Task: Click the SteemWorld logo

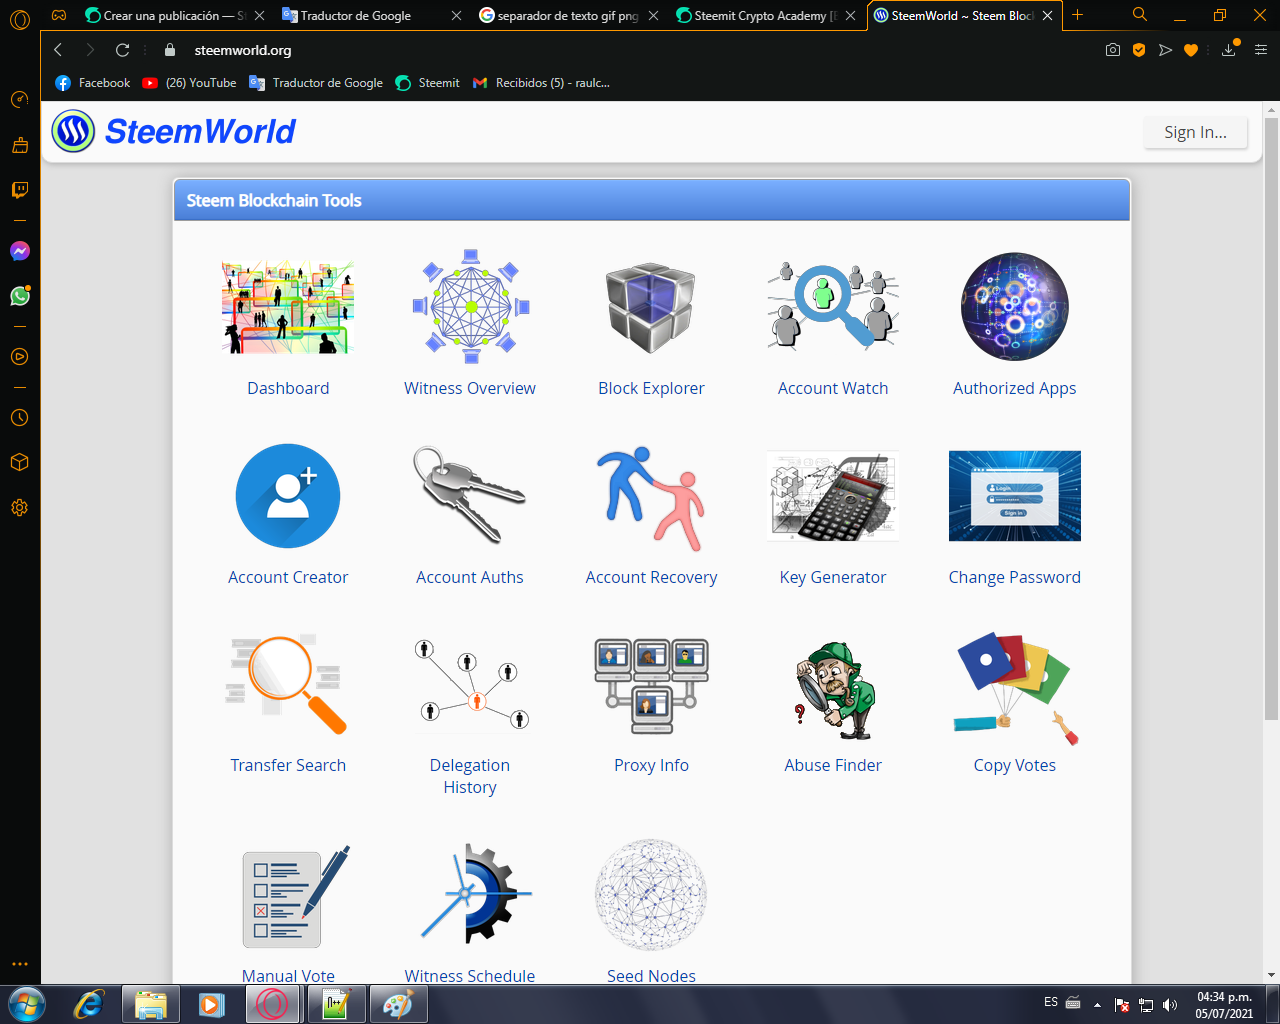Action: pyautogui.click(x=174, y=131)
